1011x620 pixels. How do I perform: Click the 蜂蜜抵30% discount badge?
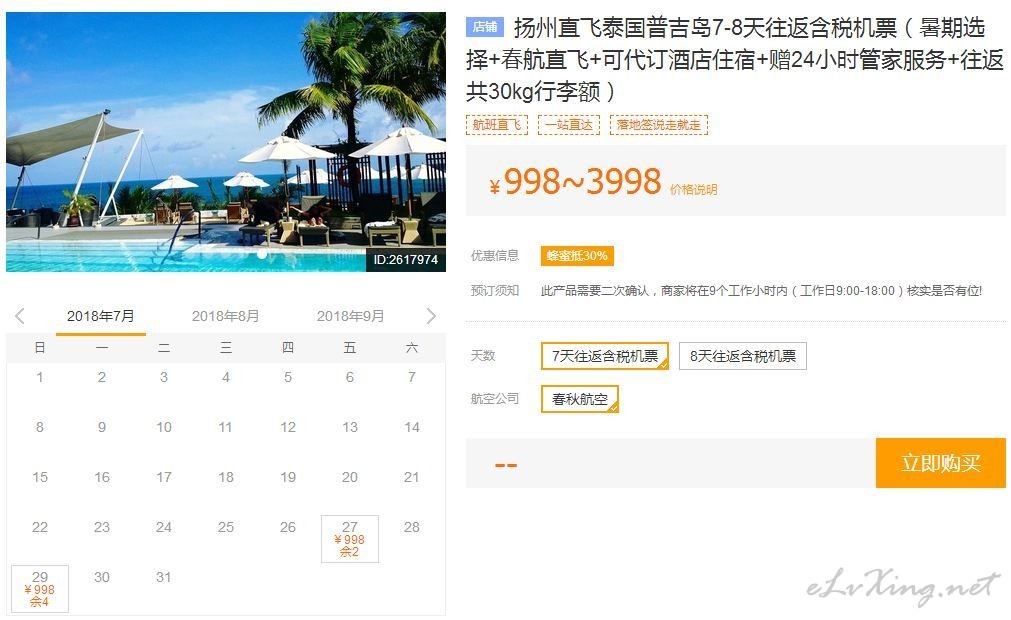pyautogui.click(x=577, y=256)
